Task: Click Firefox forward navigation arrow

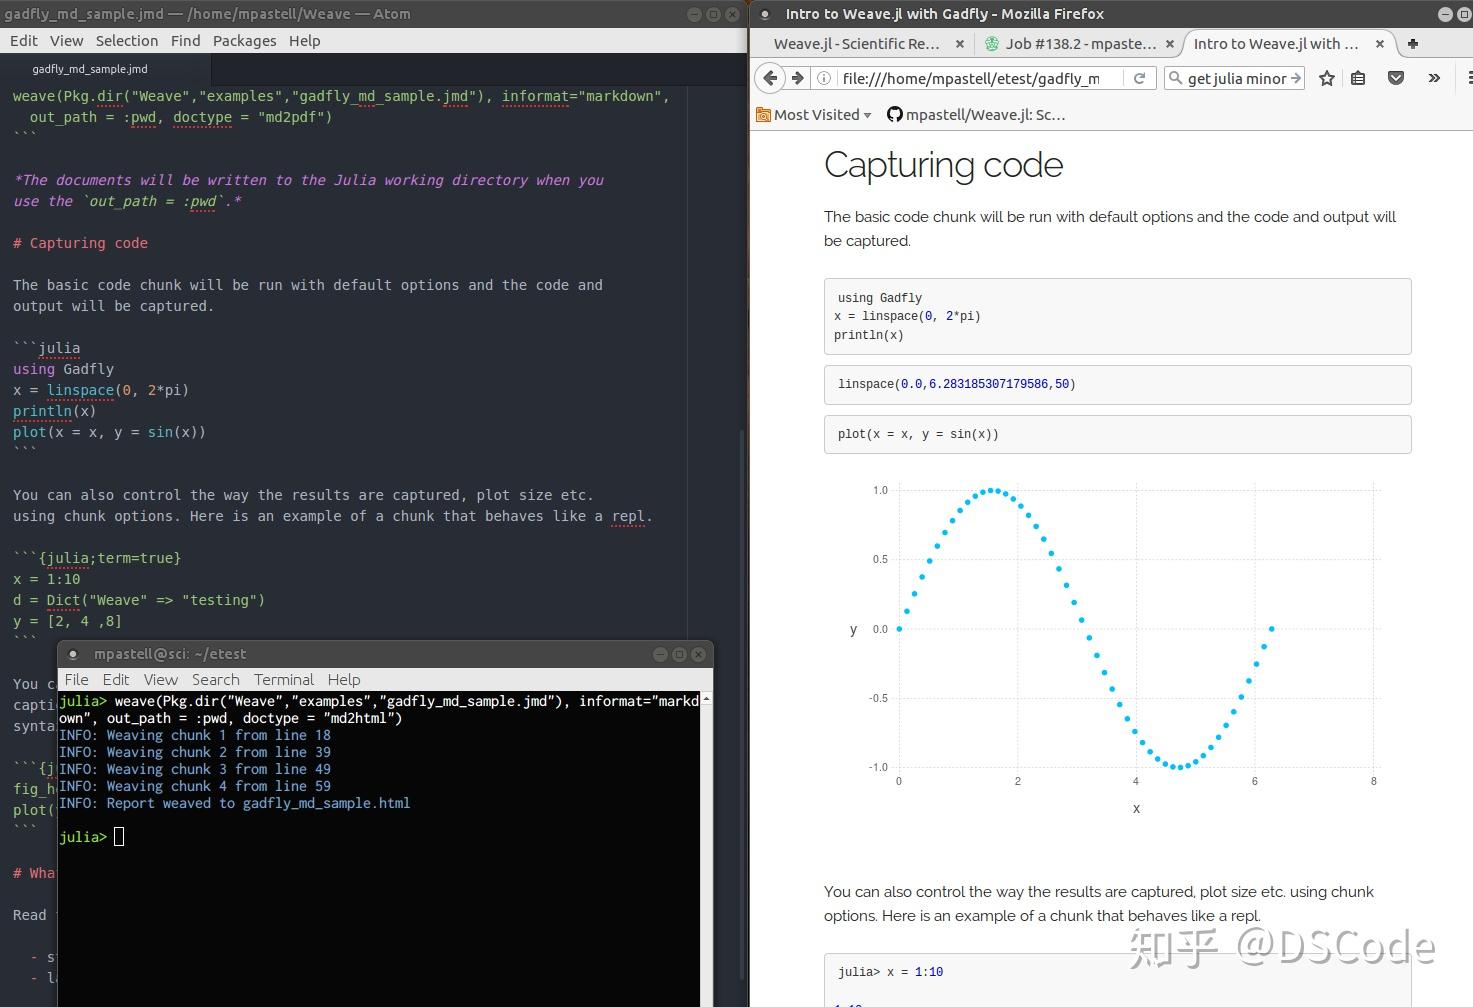Action: [x=797, y=78]
